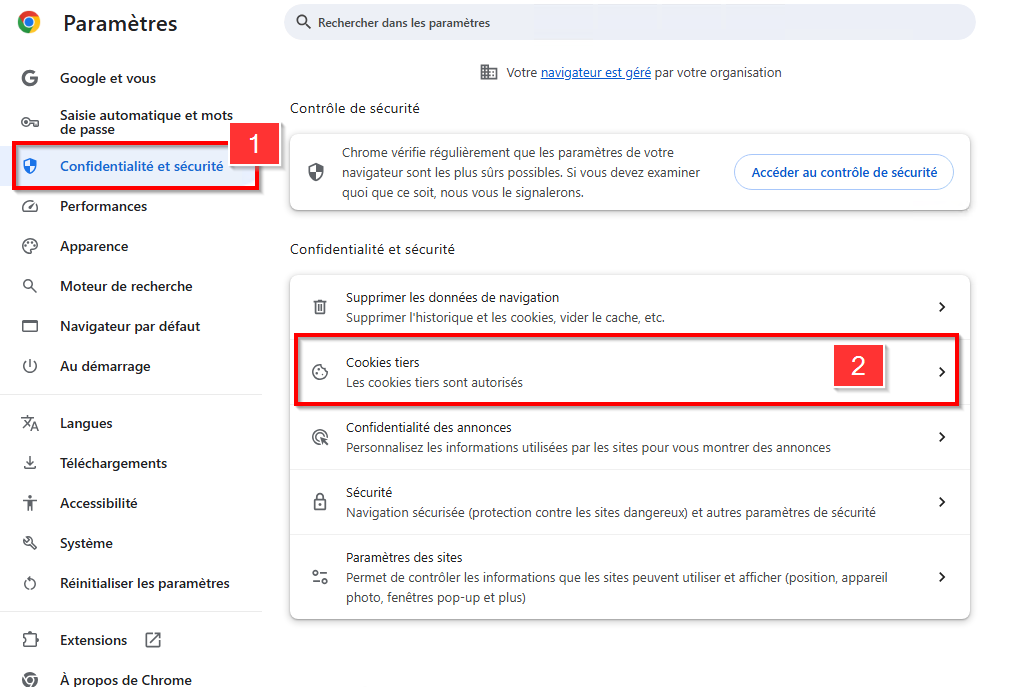1024x687 pixels.
Task: Click the Chrome logo icon
Action: [x=30, y=22]
